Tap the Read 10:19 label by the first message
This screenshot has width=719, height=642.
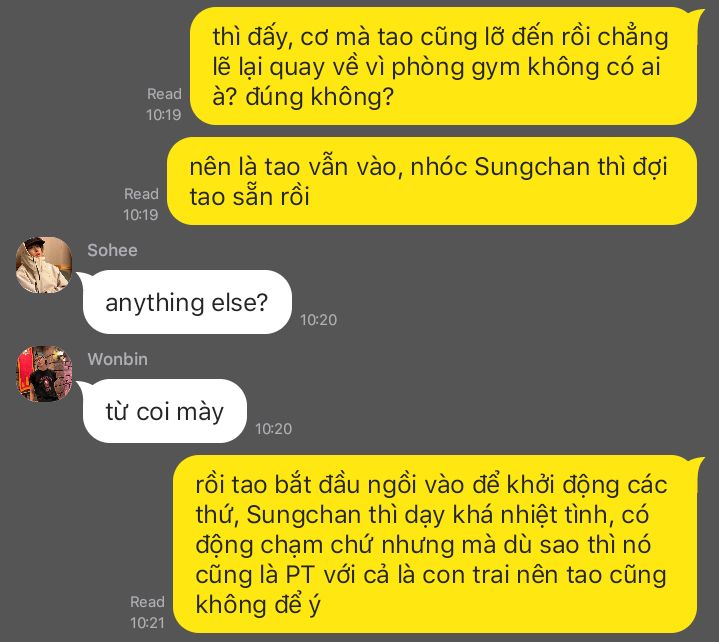[164, 104]
